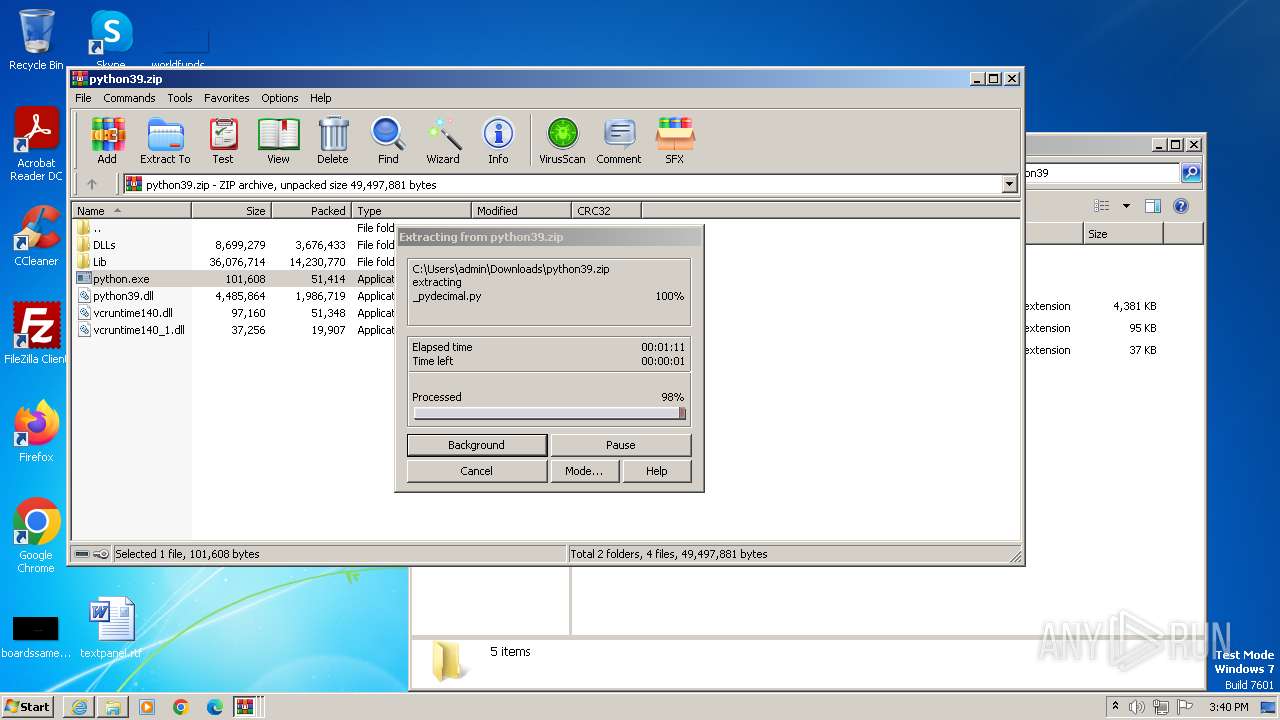Screen dimensions: 1280x720
Task: Show hidden system tray icons
Action: point(1115,706)
